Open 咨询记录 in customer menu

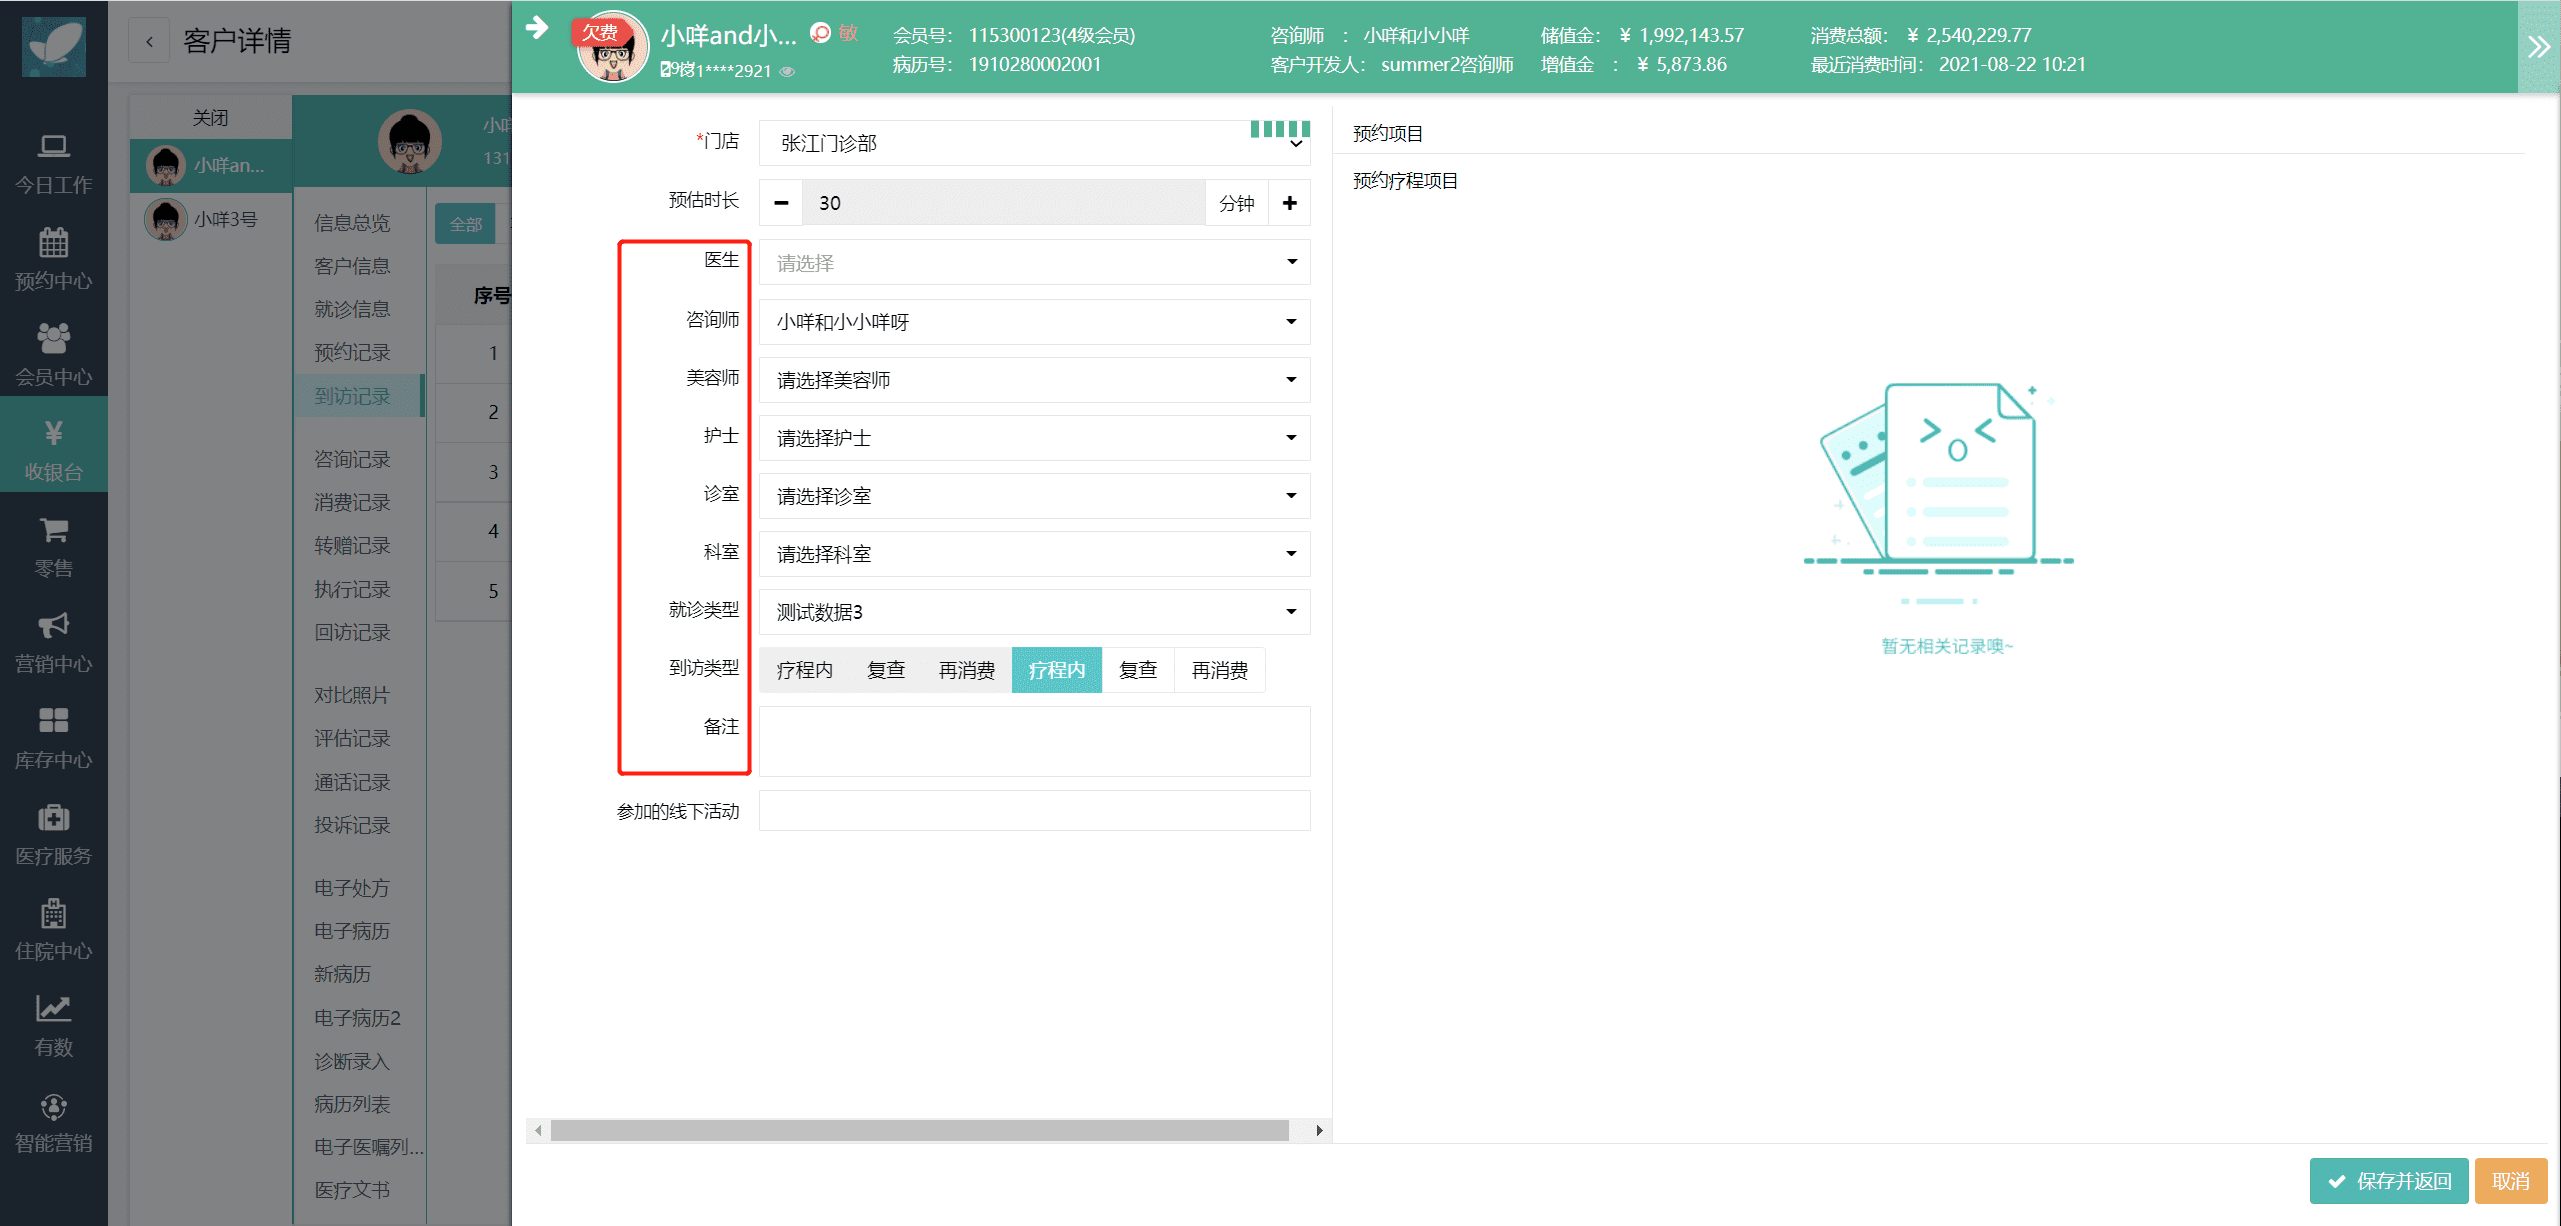click(x=352, y=459)
